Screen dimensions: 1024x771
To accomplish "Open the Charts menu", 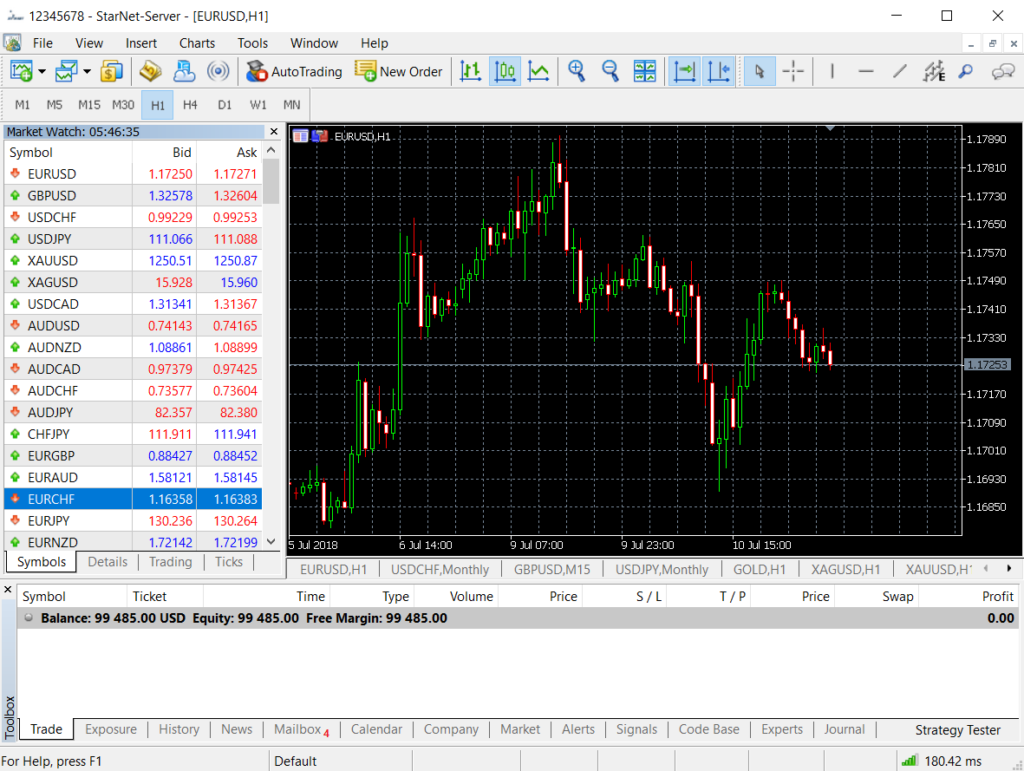I will [x=197, y=43].
